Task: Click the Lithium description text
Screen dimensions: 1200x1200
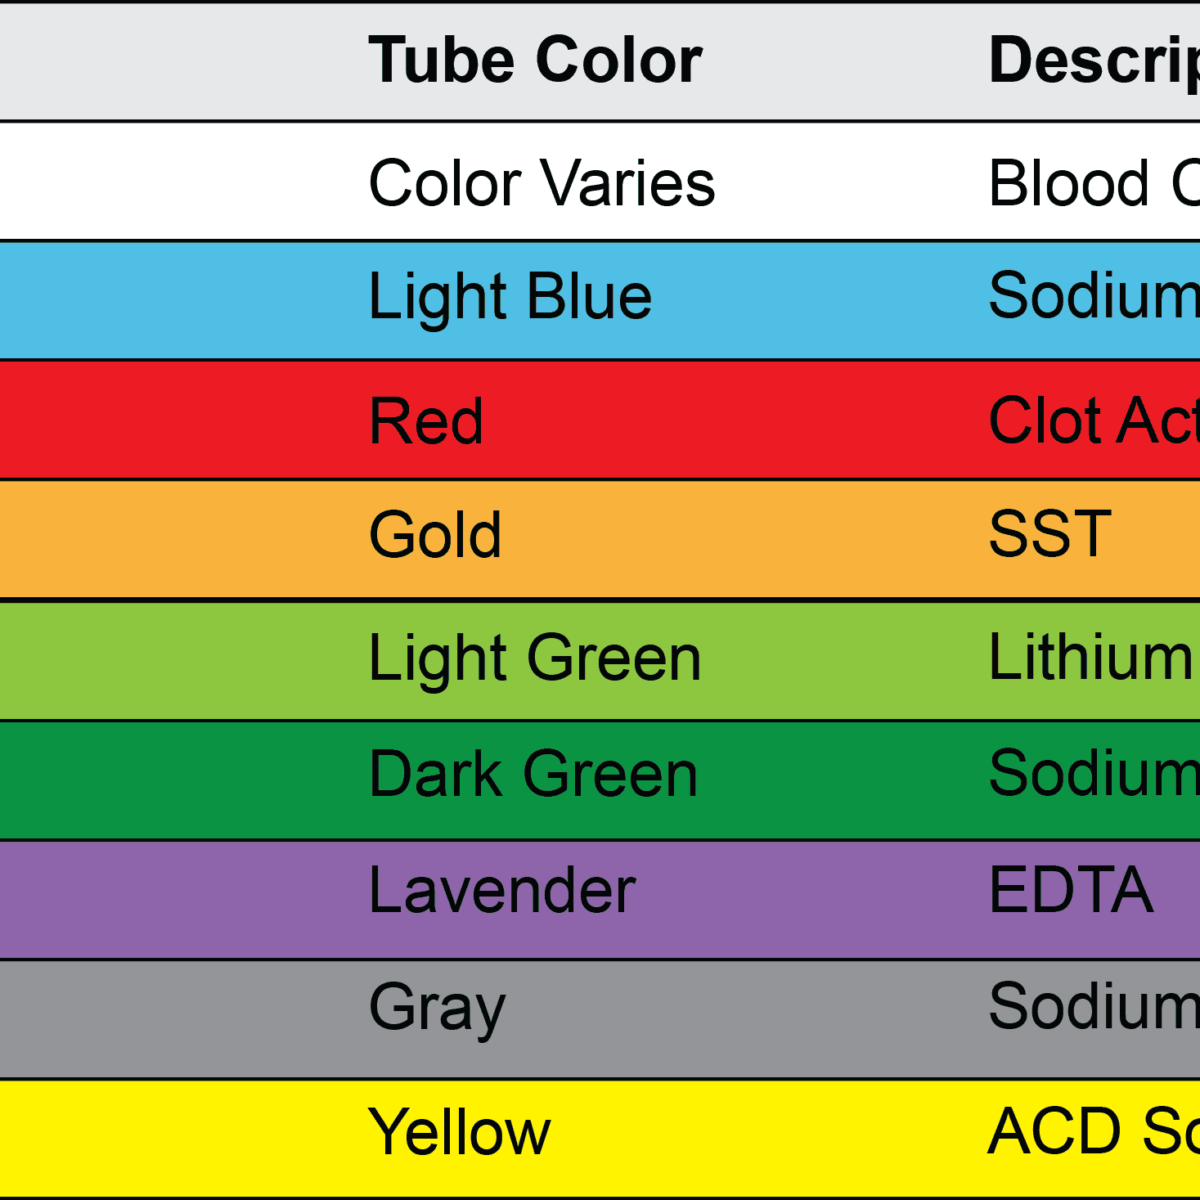Action: coord(1091,657)
